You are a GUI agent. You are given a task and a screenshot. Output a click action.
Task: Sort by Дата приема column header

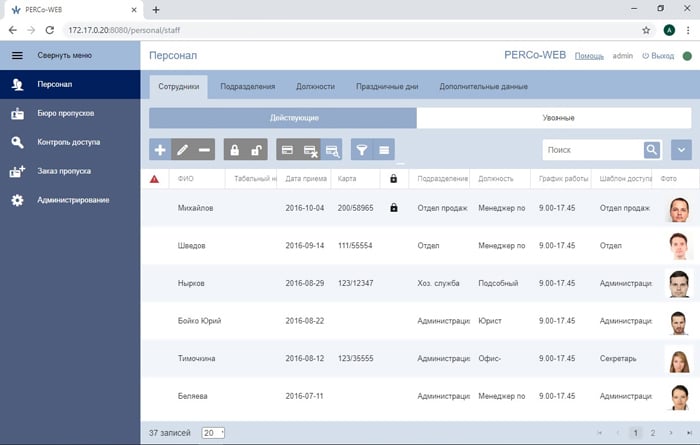[306, 179]
